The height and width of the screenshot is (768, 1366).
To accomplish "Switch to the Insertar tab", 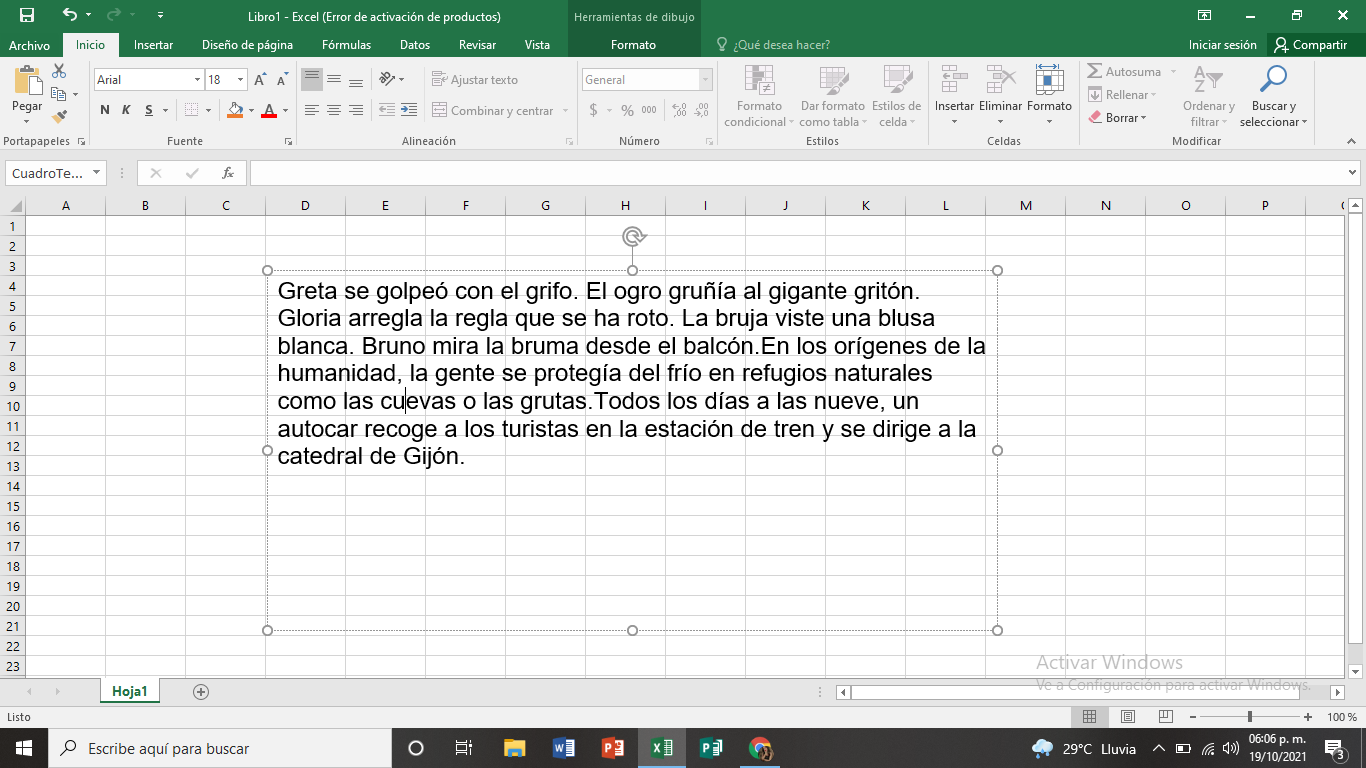I will pyautogui.click(x=153, y=45).
